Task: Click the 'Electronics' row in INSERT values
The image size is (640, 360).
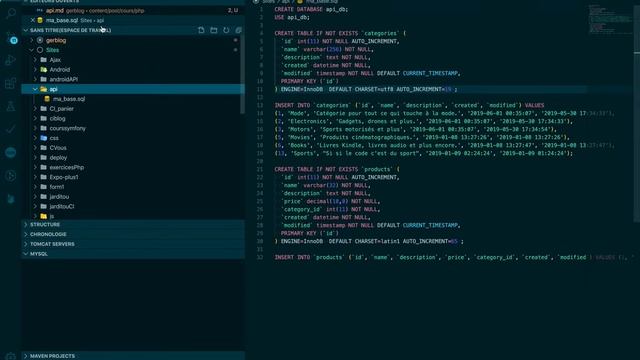Action: click(x=424, y=121)
